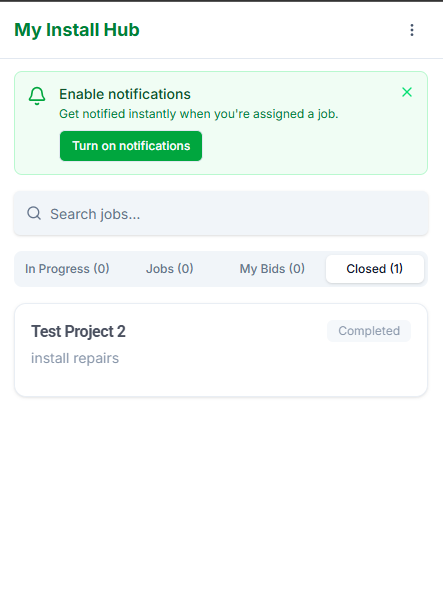
Task: Open the three-dot options menu
Action: [x=412, y=30]
